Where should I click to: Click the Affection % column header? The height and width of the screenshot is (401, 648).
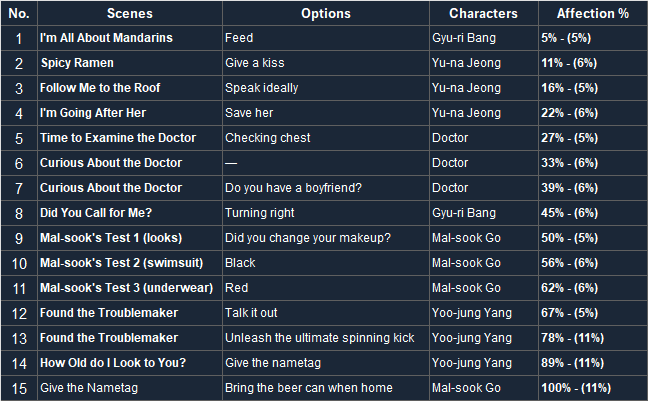click(x=592, y=14)
